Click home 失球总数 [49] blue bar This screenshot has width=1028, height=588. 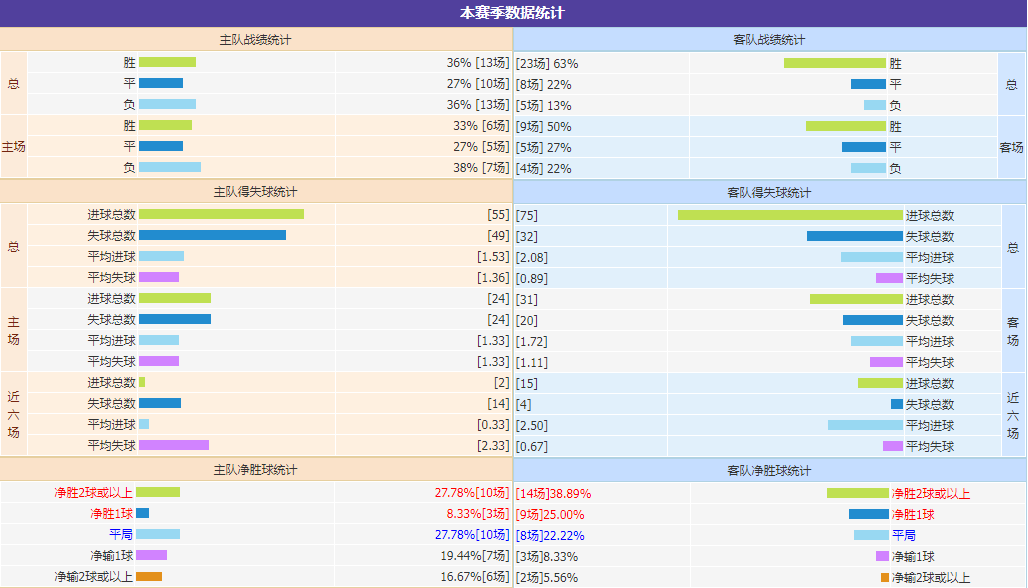coord(212,235)
